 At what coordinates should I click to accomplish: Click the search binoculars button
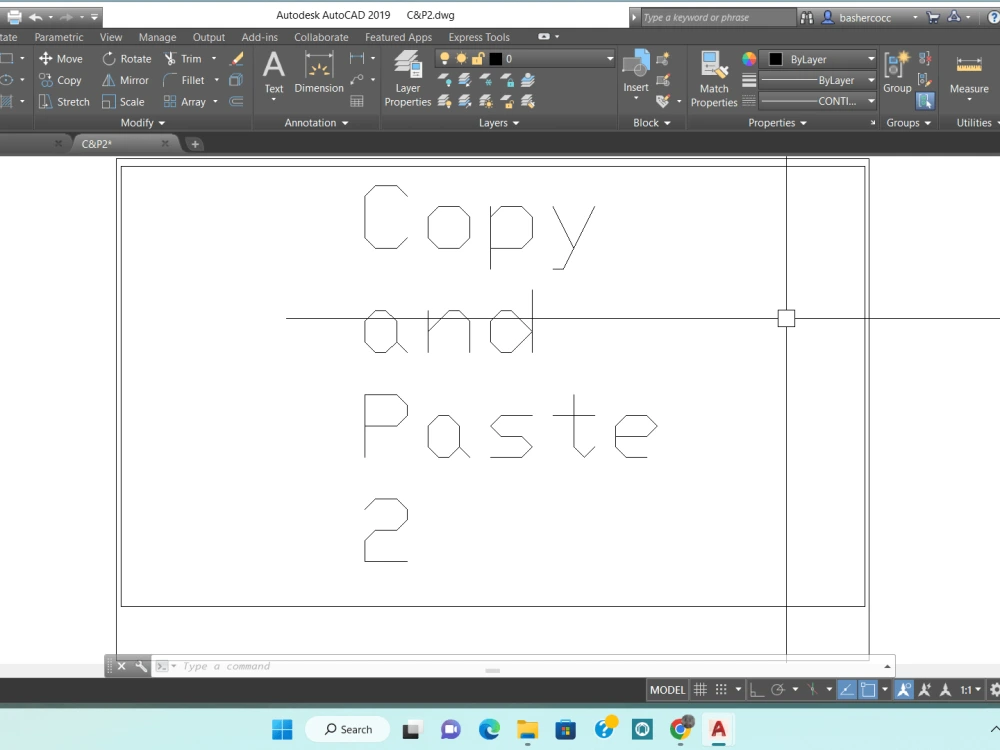(807, 17)
